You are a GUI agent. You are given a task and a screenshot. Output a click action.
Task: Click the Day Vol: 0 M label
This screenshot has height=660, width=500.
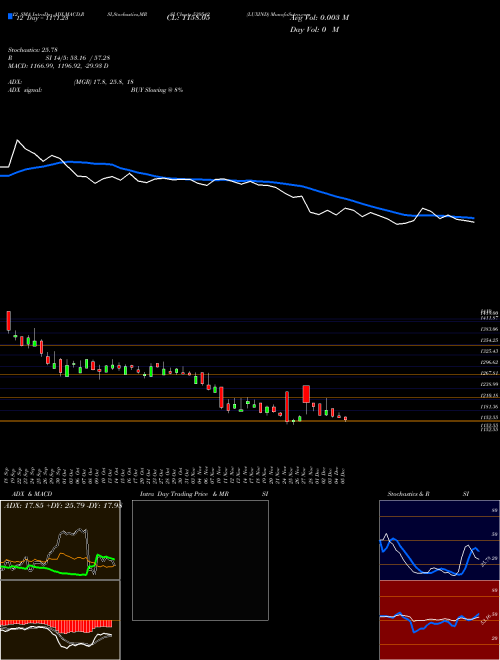pos(314,30)
